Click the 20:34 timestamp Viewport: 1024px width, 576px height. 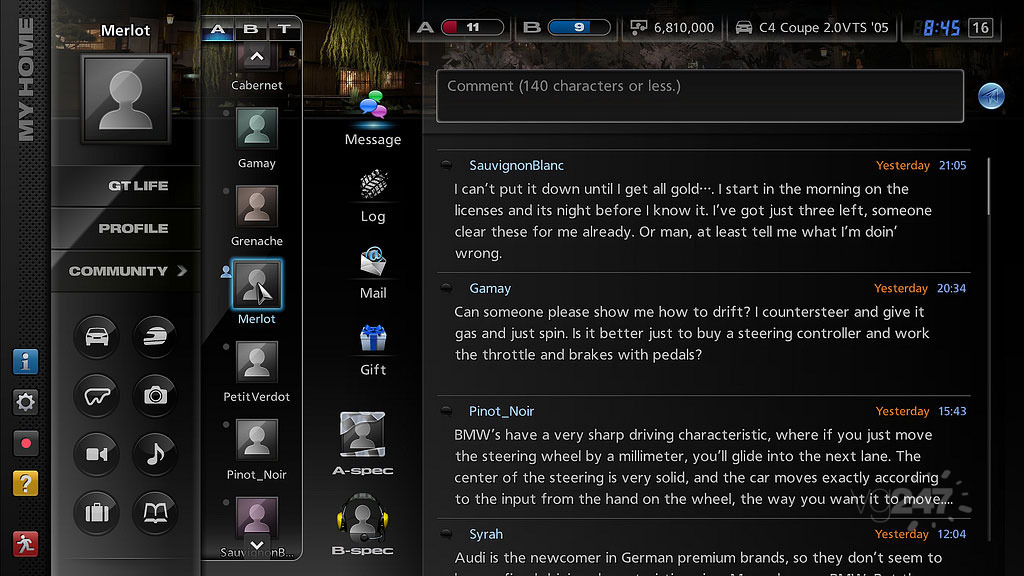951,289
